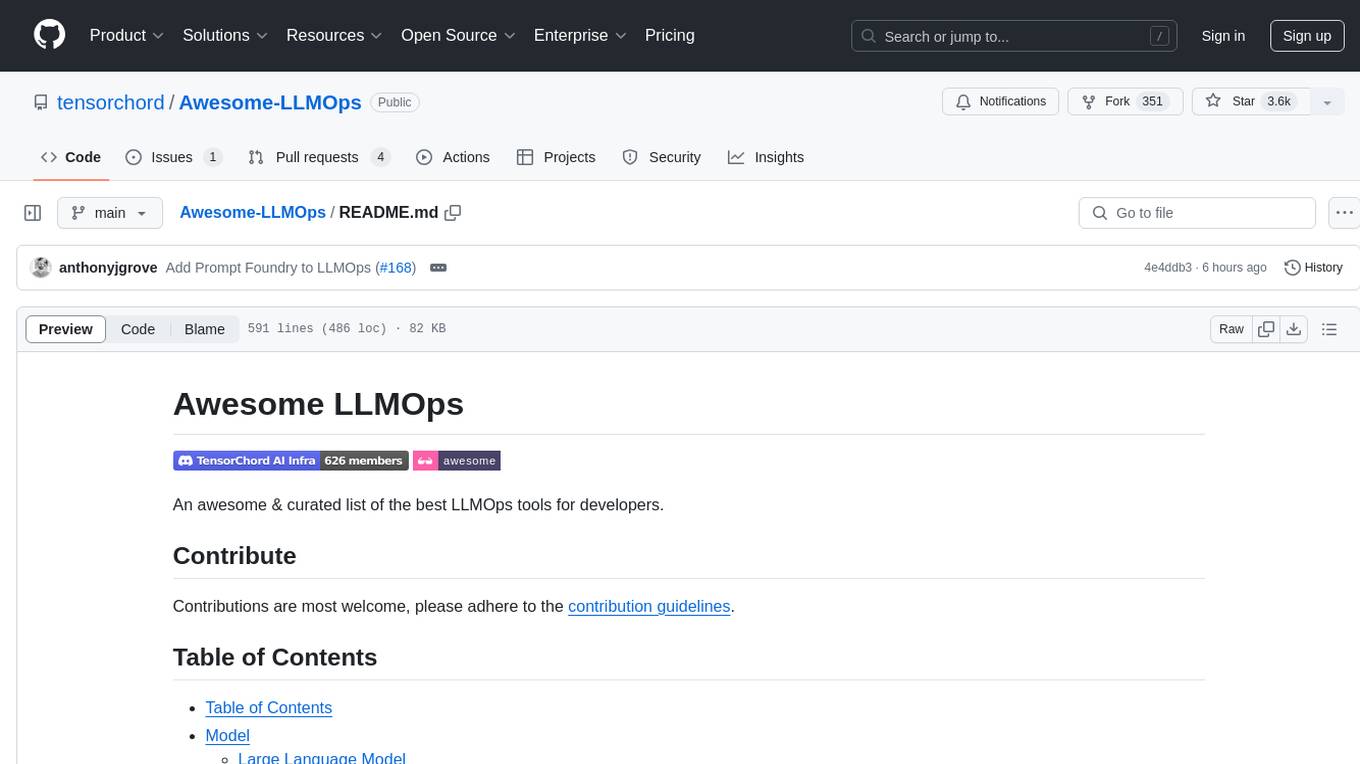Expand the commit message details ellipsis
The width and height of the screenshot is (1360, 764).
pos(438,268)
